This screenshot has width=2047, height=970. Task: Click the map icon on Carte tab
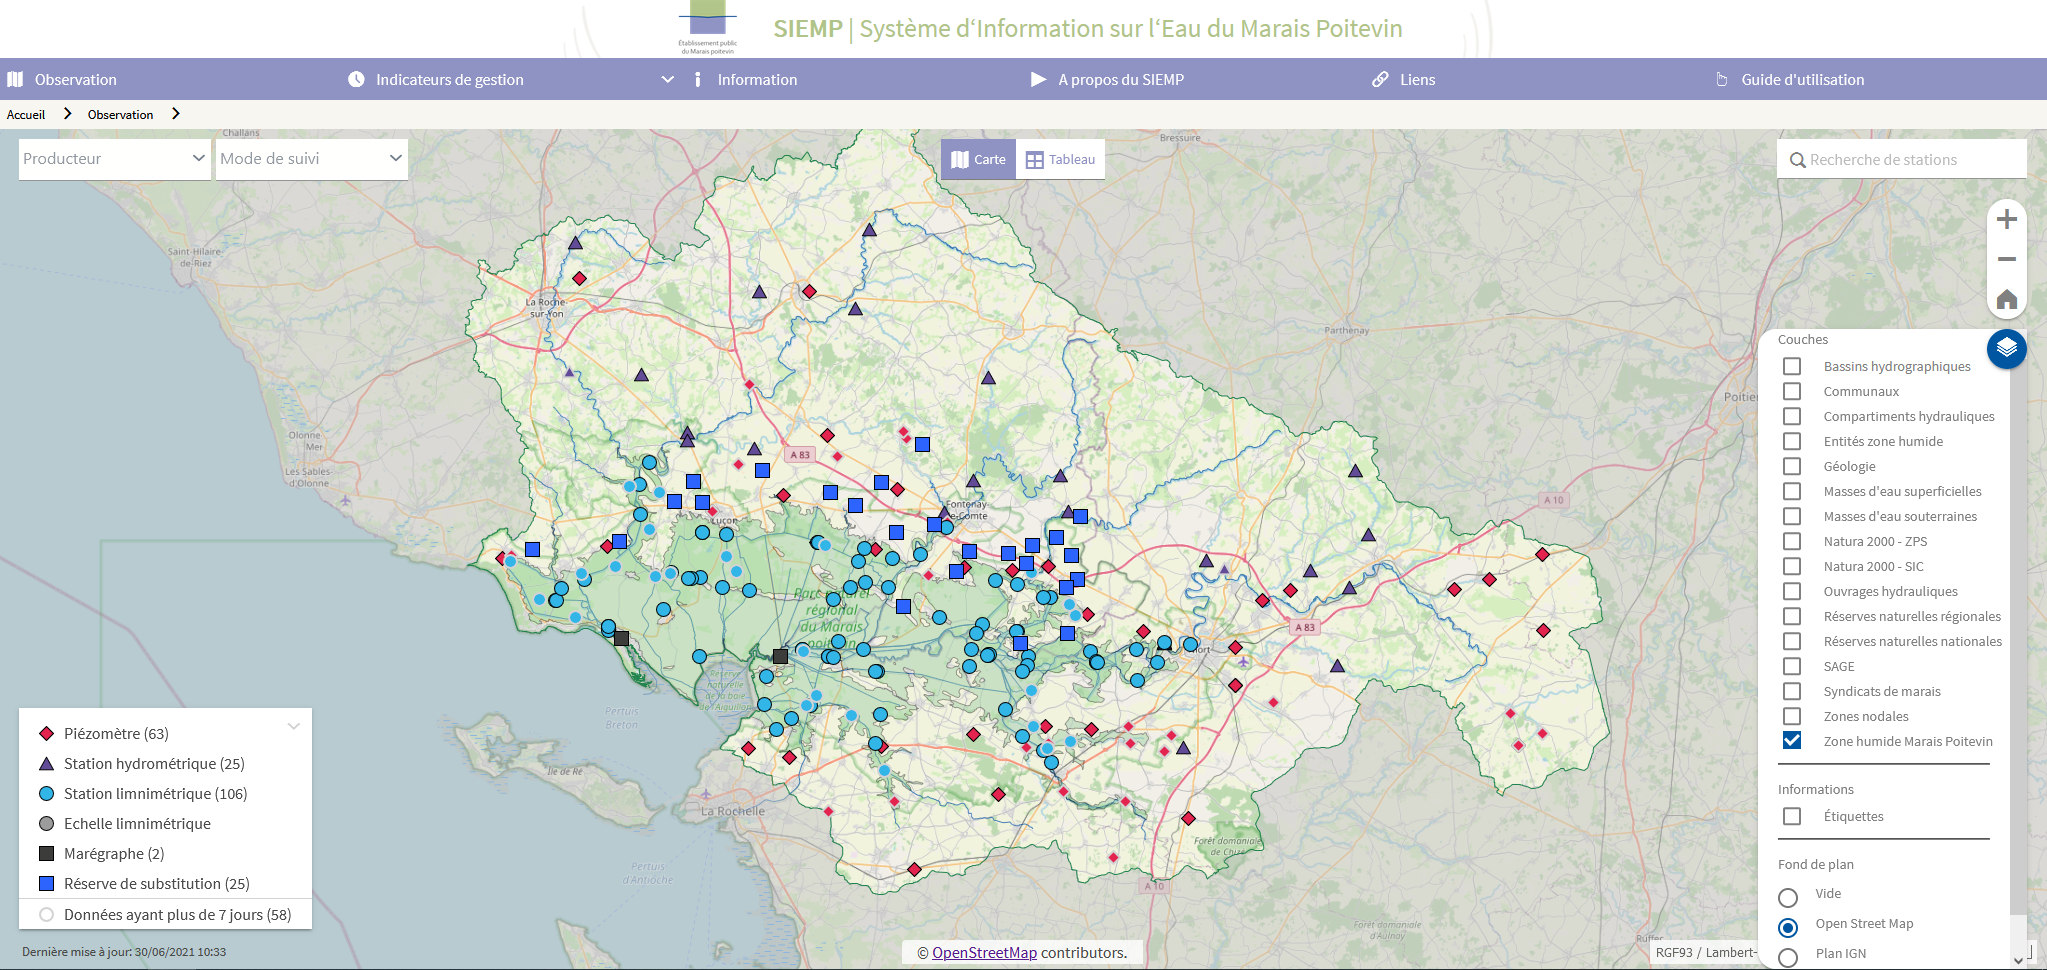click(960, 159)
